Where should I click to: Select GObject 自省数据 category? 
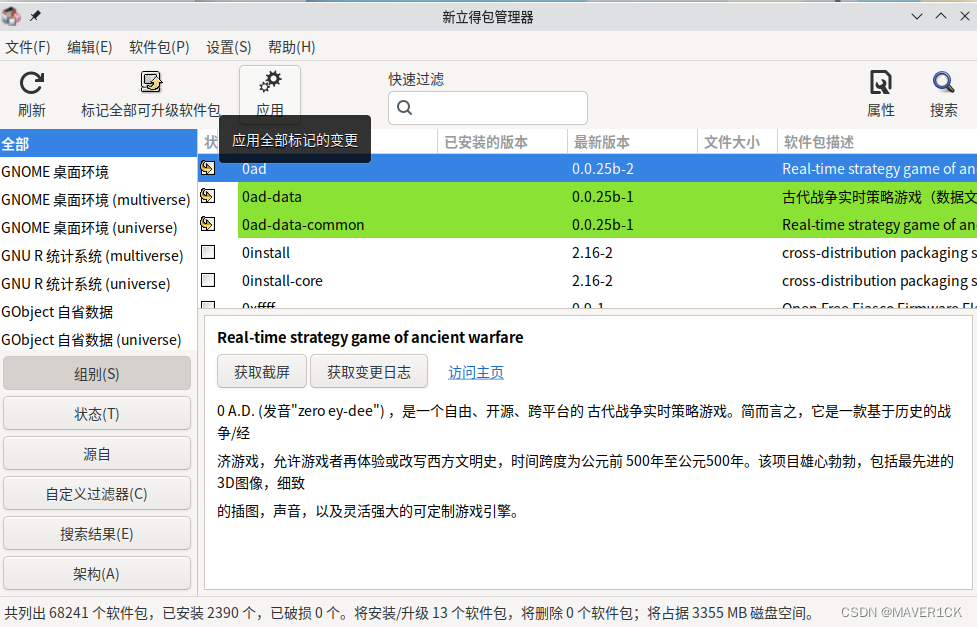pyautogui.click(x=98, y=312)
